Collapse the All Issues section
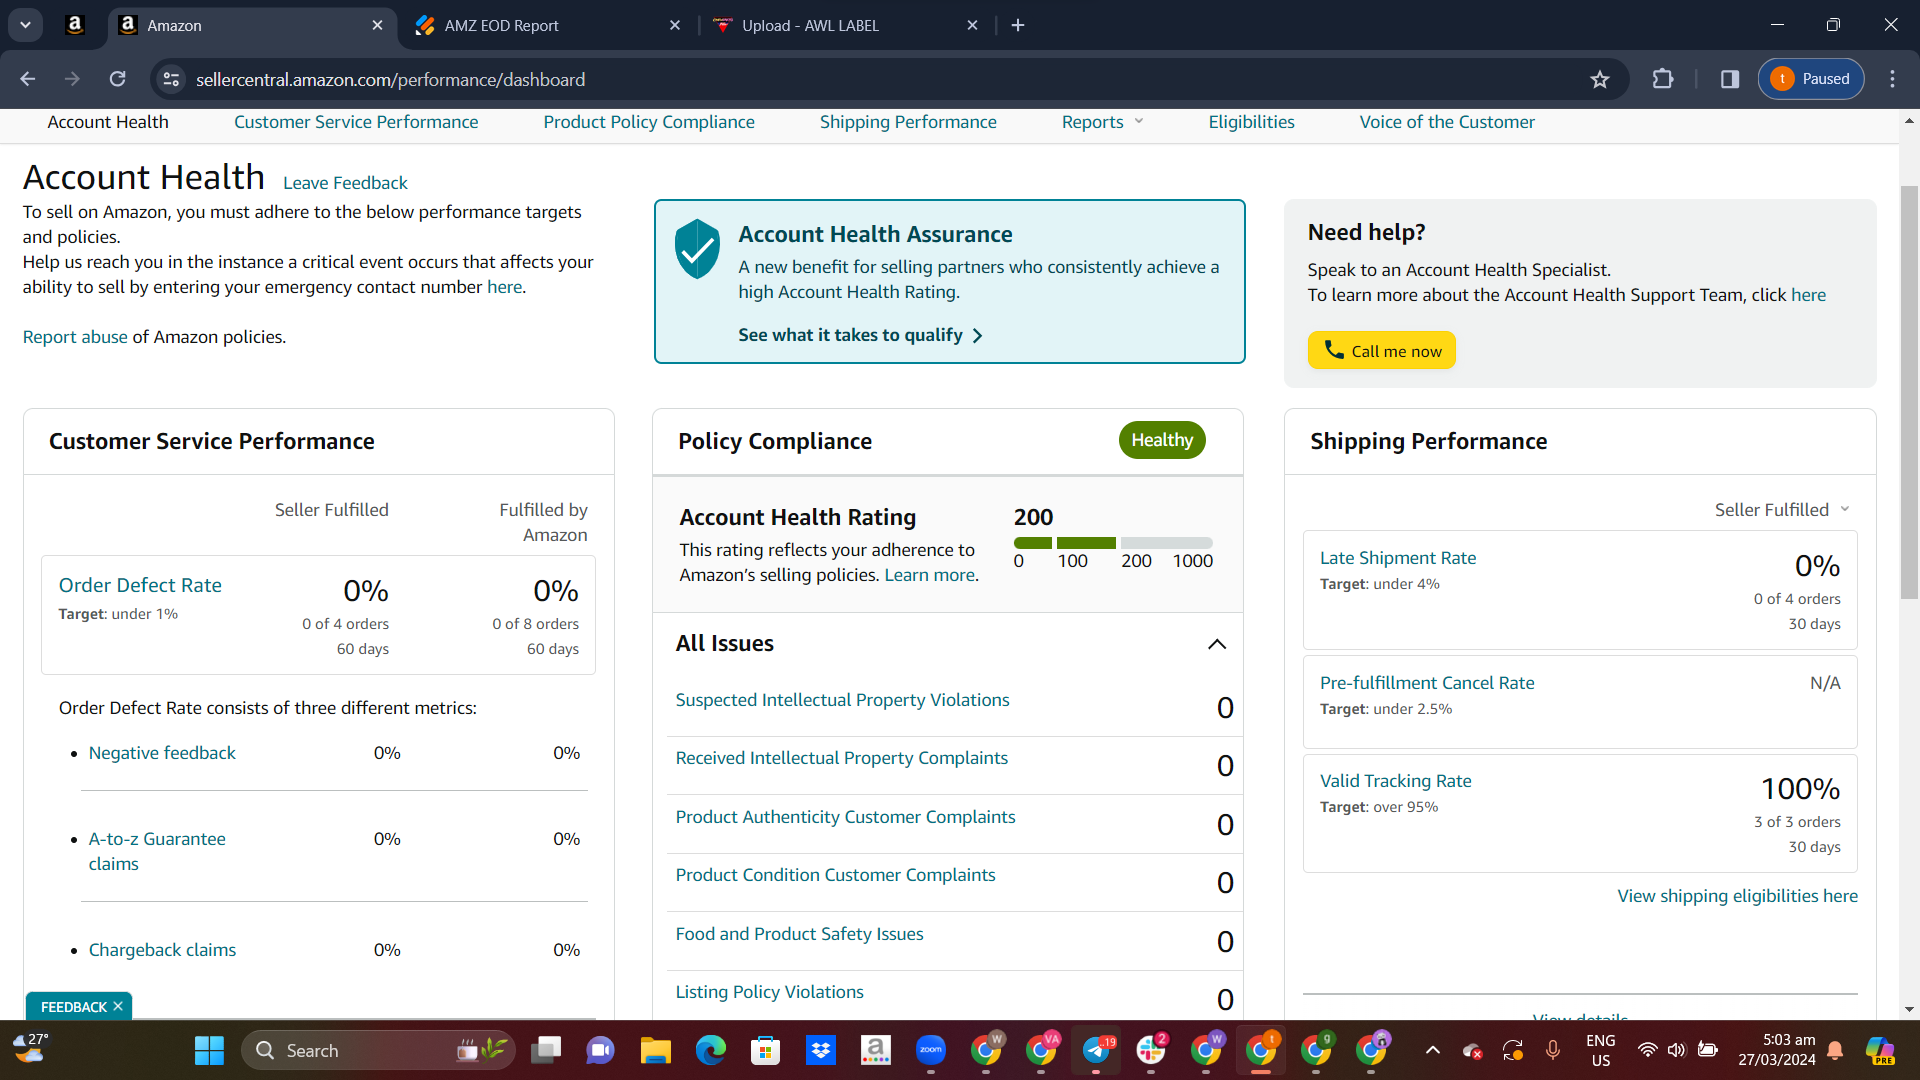This screenshot has width=1920, height=1080. coord(1217,644)
